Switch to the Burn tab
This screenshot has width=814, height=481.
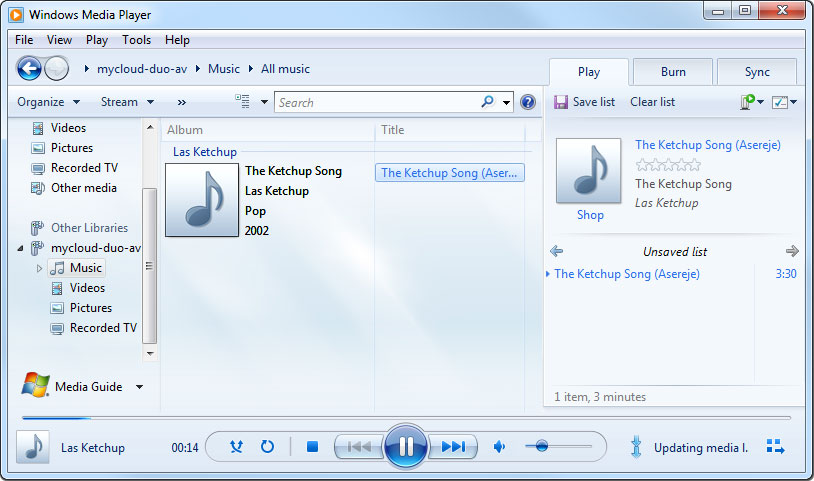click(673, 72)
